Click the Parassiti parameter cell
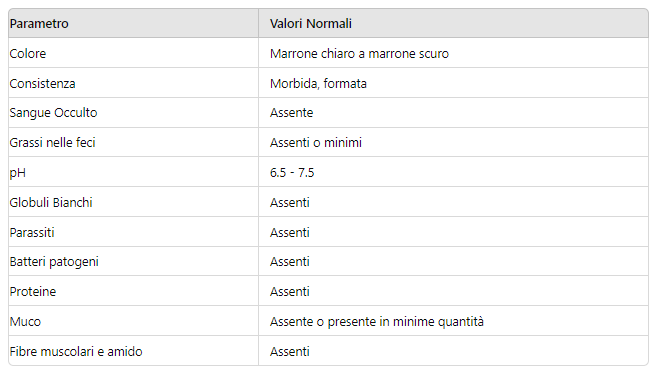653x379 pixels. tap(133, 232)
